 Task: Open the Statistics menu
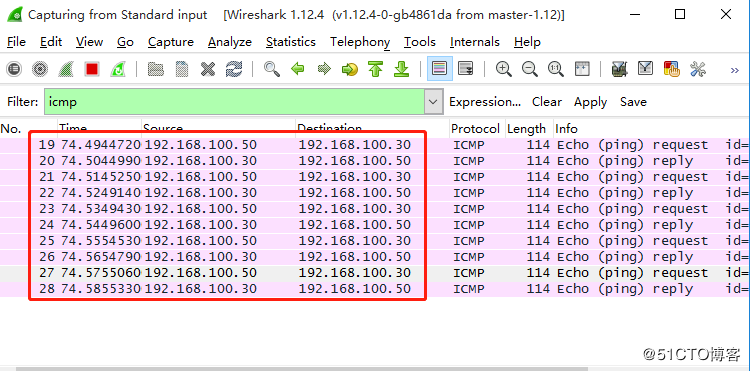click(x=291, y=42)
